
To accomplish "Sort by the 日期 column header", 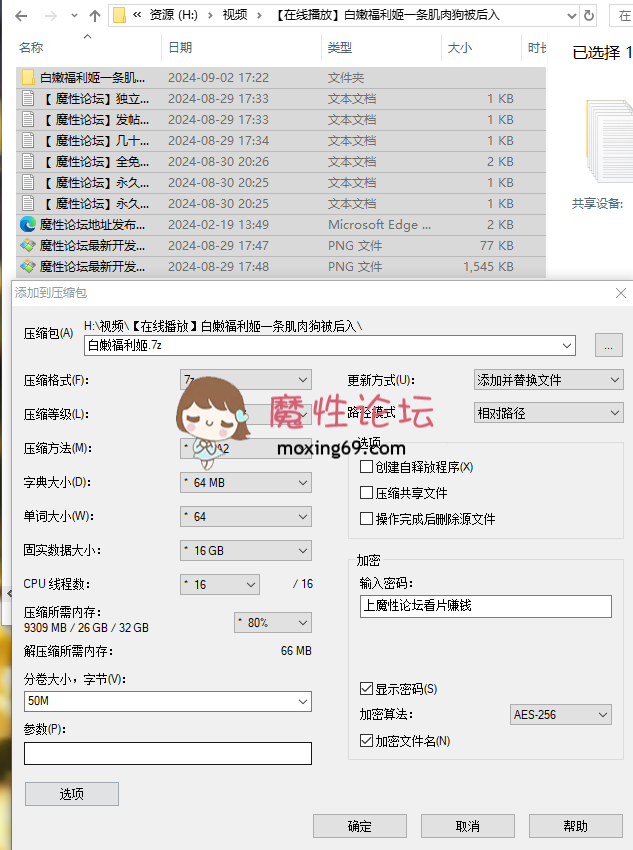I will tap(180, 48).
